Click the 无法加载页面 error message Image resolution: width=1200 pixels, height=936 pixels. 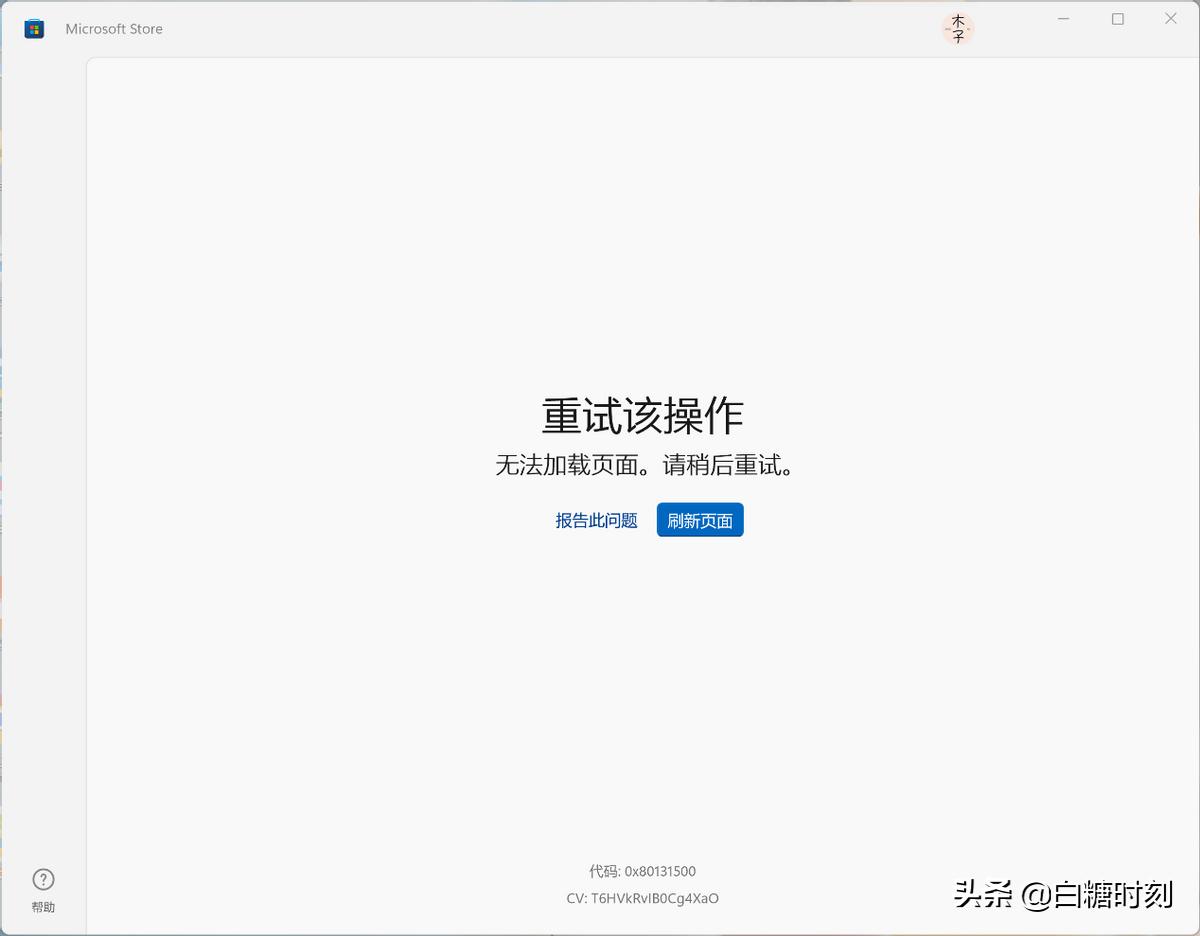coord(643,465)
